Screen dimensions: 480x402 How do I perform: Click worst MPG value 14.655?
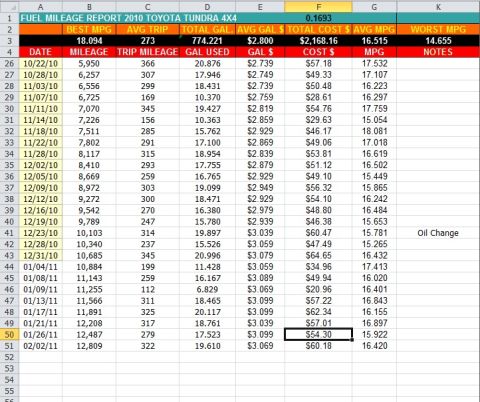tap(438, 41)
